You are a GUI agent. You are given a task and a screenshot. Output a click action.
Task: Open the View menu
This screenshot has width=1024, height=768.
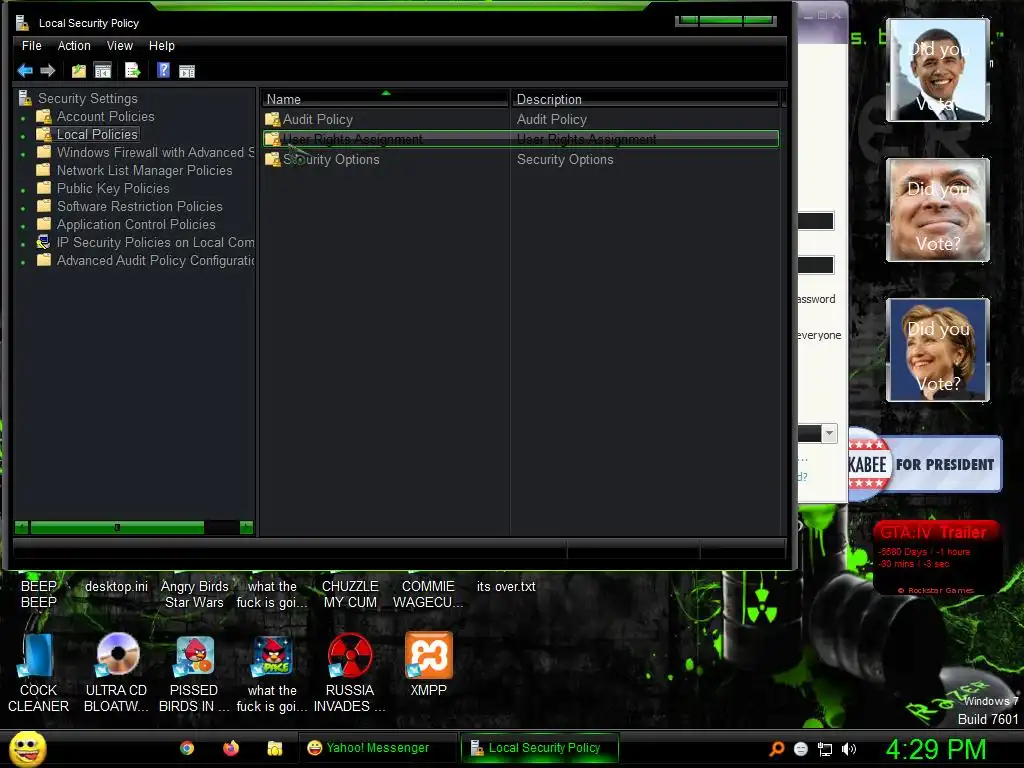(x=120, y=46)
